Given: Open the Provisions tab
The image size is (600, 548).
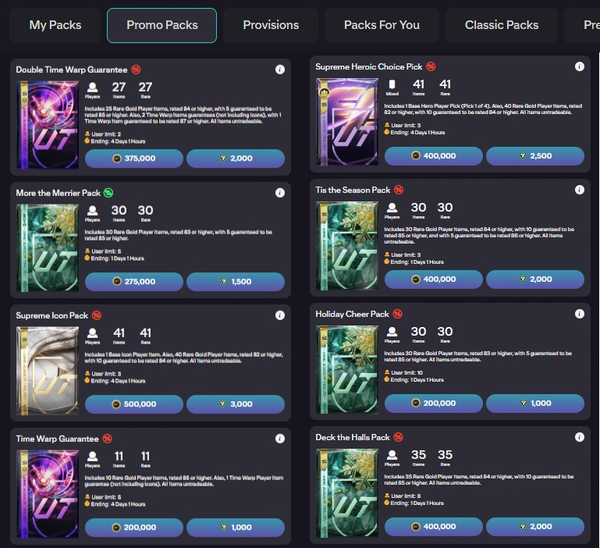Looking at the screenshot, I should 270,25.
